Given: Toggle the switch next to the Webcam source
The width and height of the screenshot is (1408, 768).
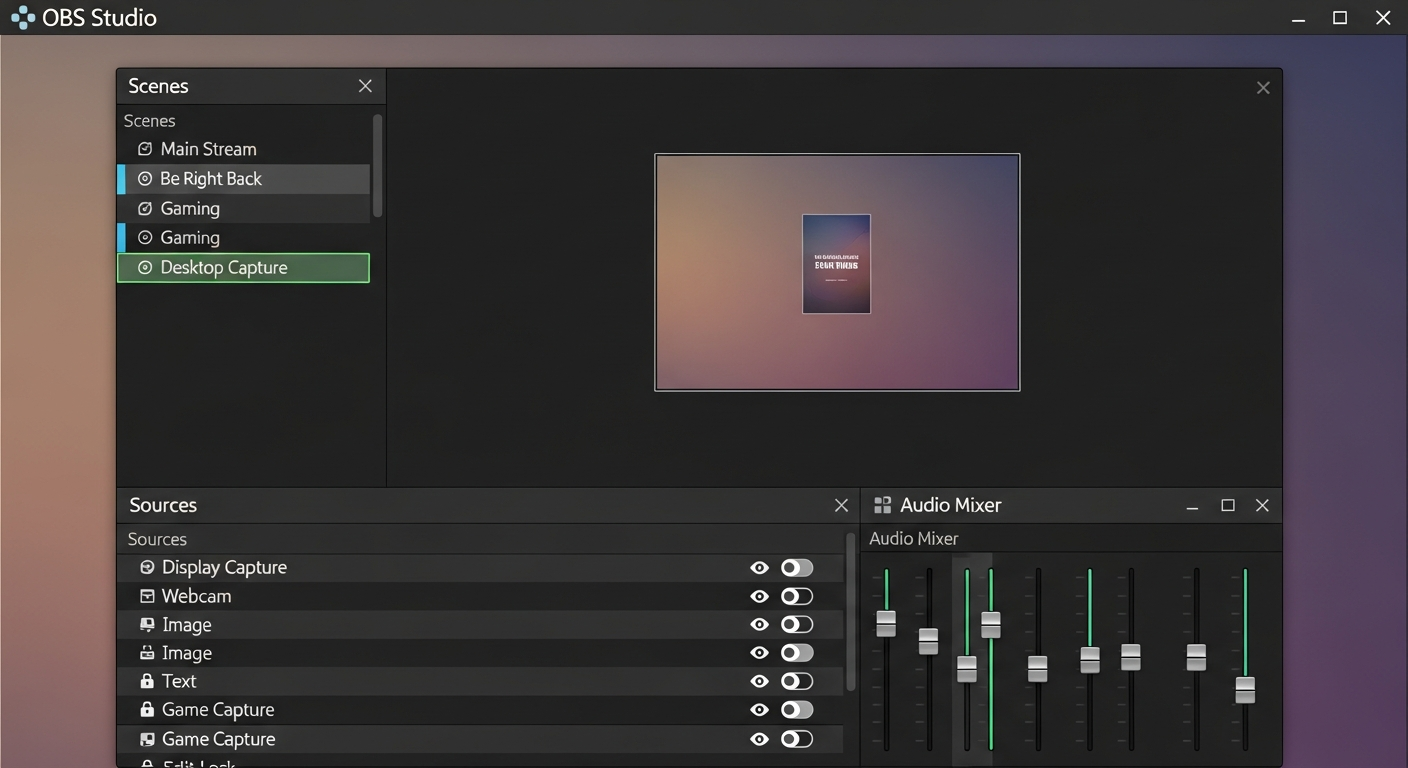Looking at the screenshot, I should 797,595.
